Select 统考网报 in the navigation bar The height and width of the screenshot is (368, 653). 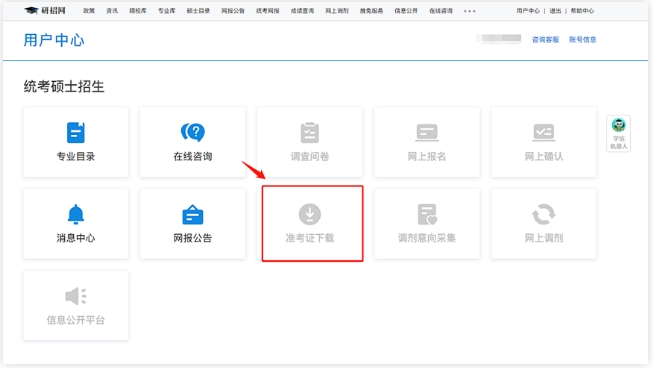point(267,11)
